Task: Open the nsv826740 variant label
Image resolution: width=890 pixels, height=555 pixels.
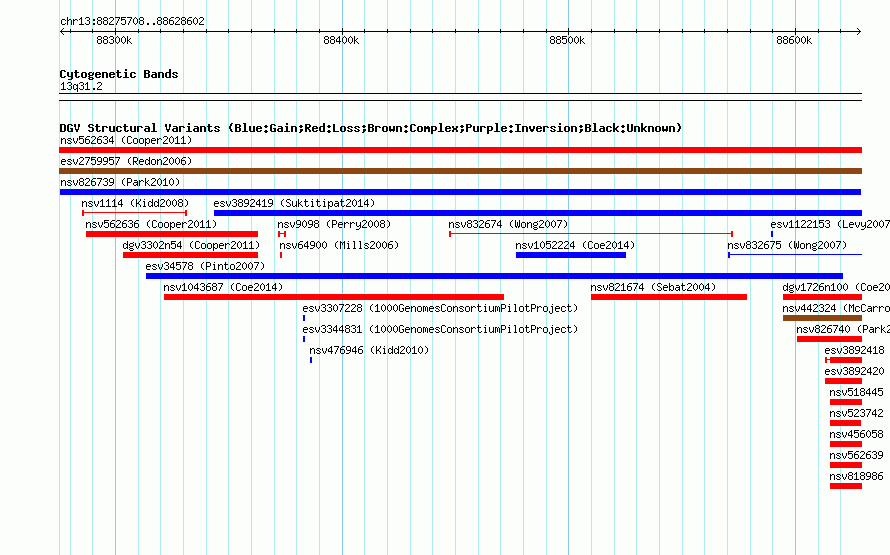Action: [843, 329]
